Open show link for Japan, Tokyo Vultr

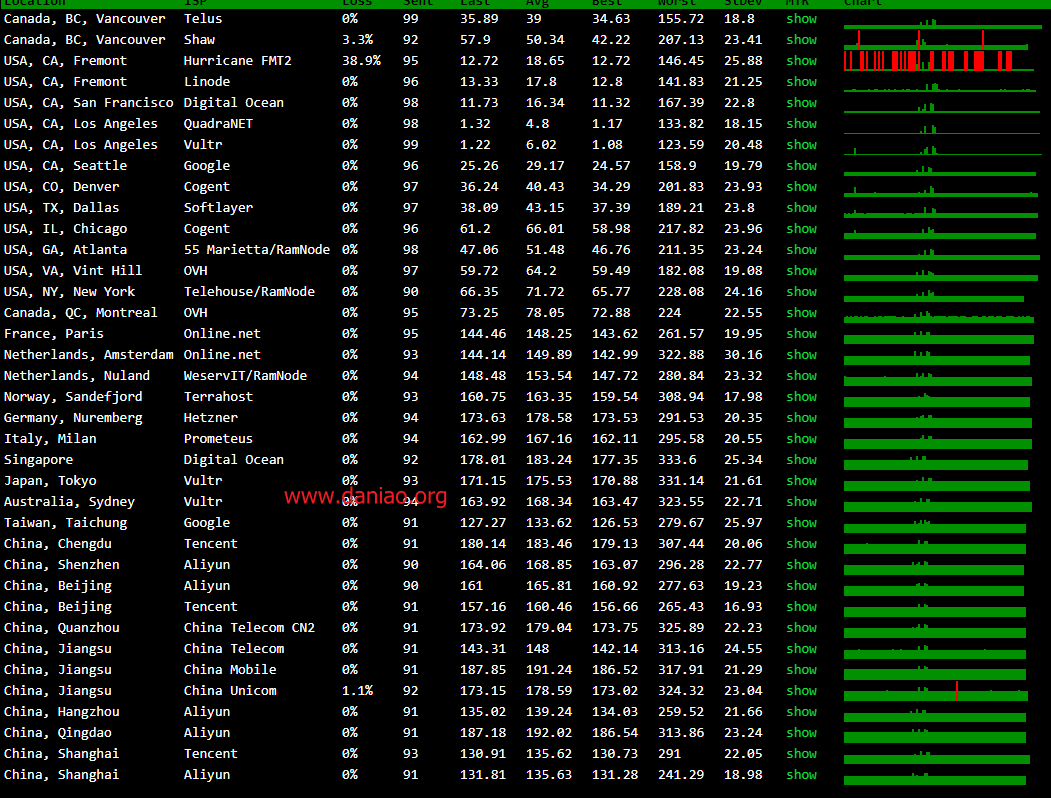click(801, 480)
